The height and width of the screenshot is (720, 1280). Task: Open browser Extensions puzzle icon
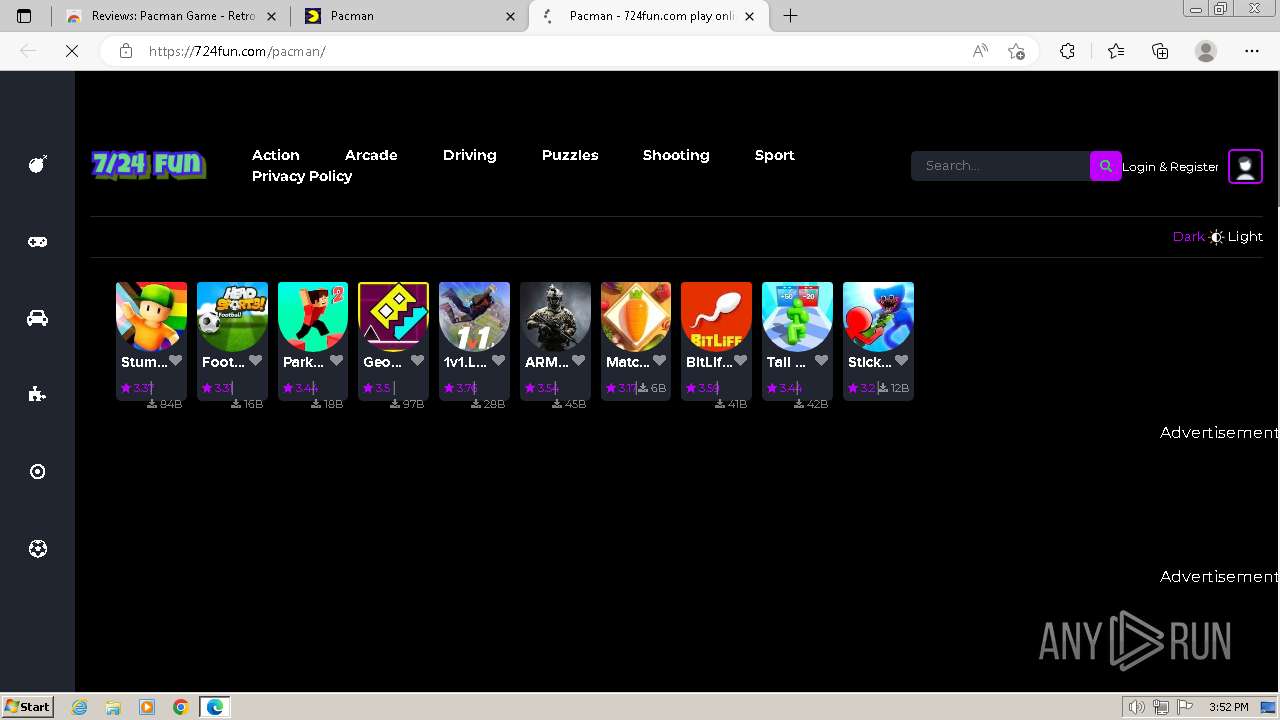[1067, 51]
